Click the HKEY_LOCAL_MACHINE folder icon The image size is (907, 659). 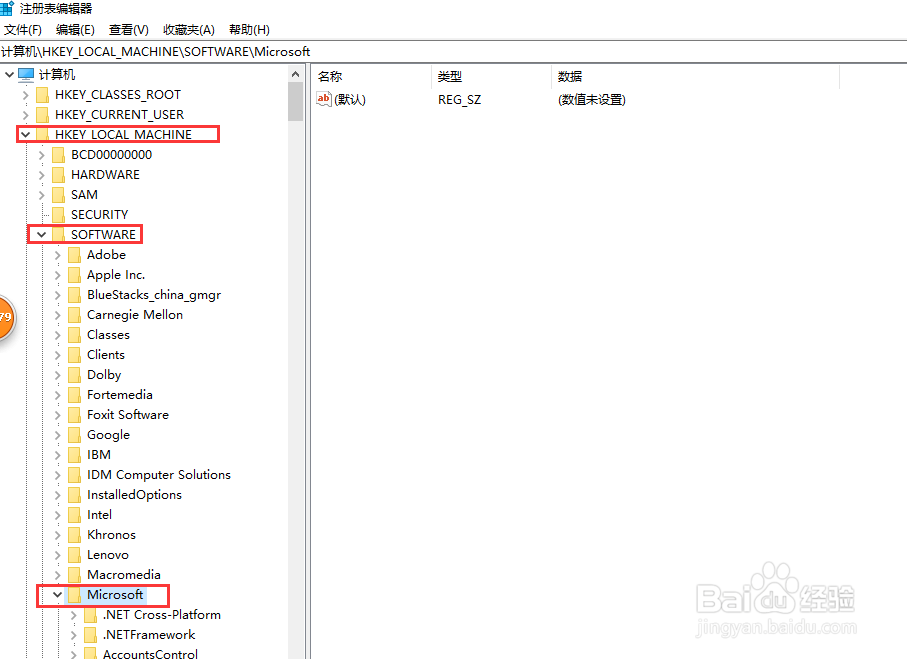click(42, 135)
